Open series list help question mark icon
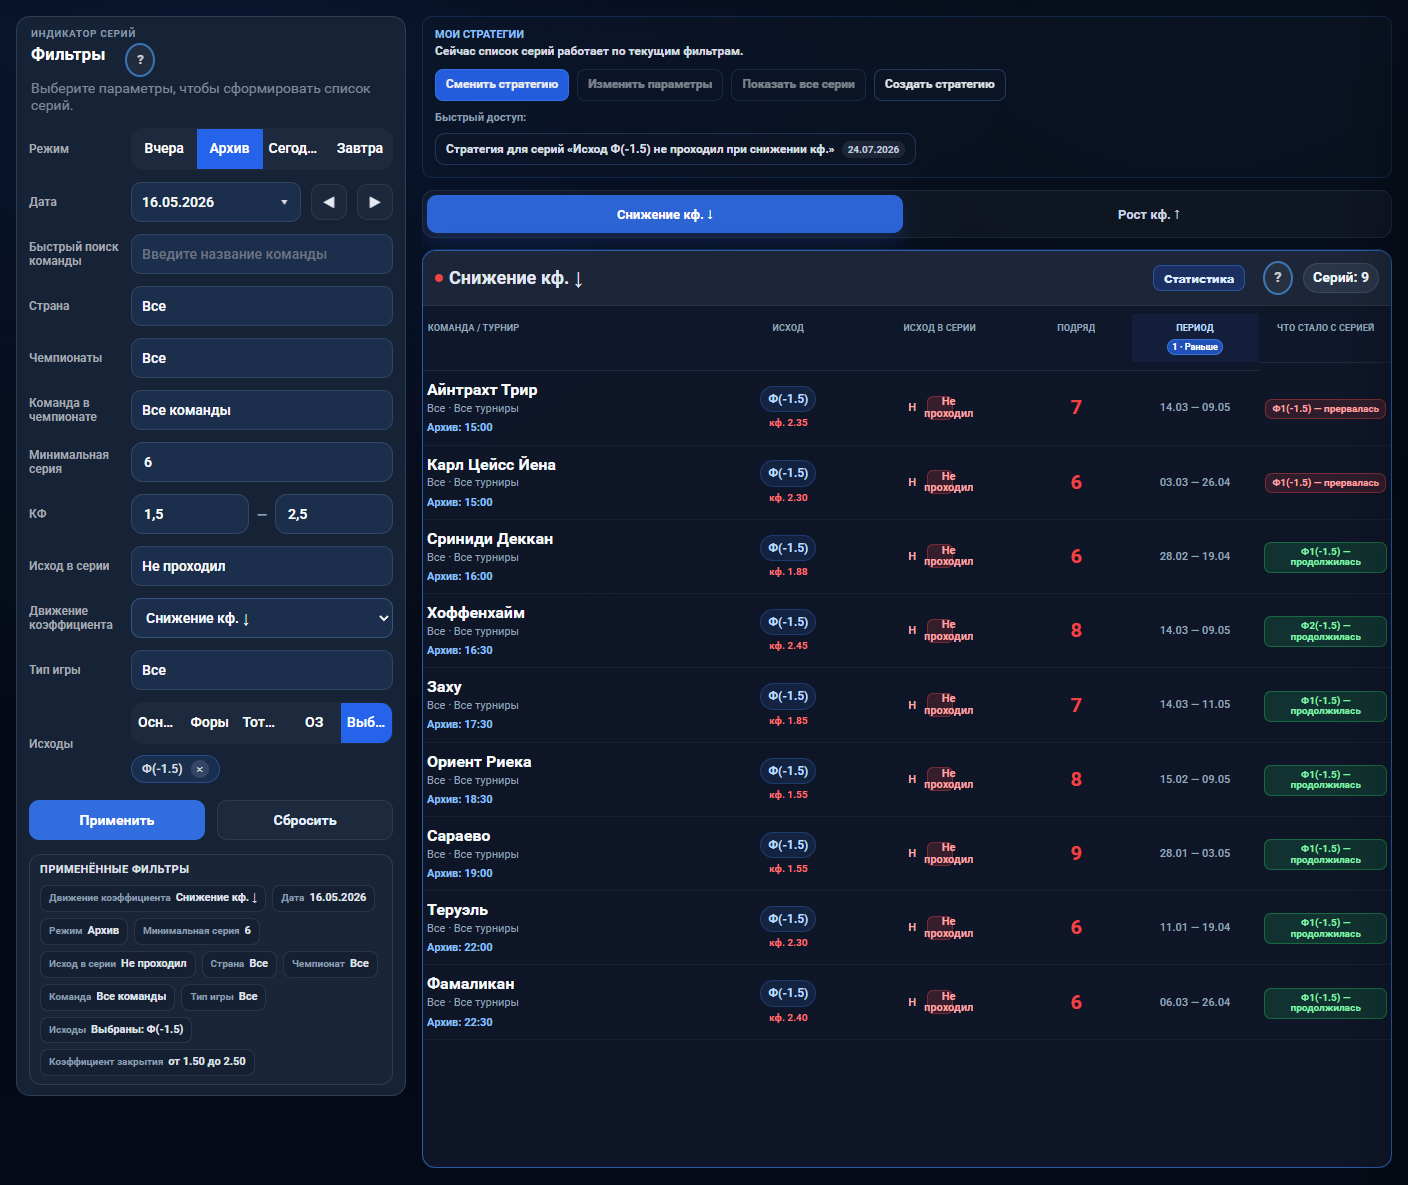 point(1278,278)
